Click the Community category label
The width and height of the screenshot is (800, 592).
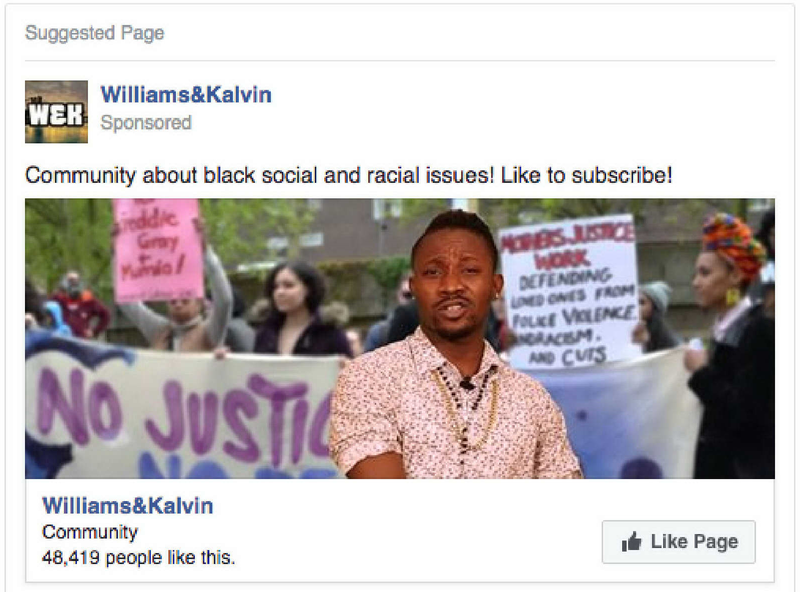pos(90,532)
